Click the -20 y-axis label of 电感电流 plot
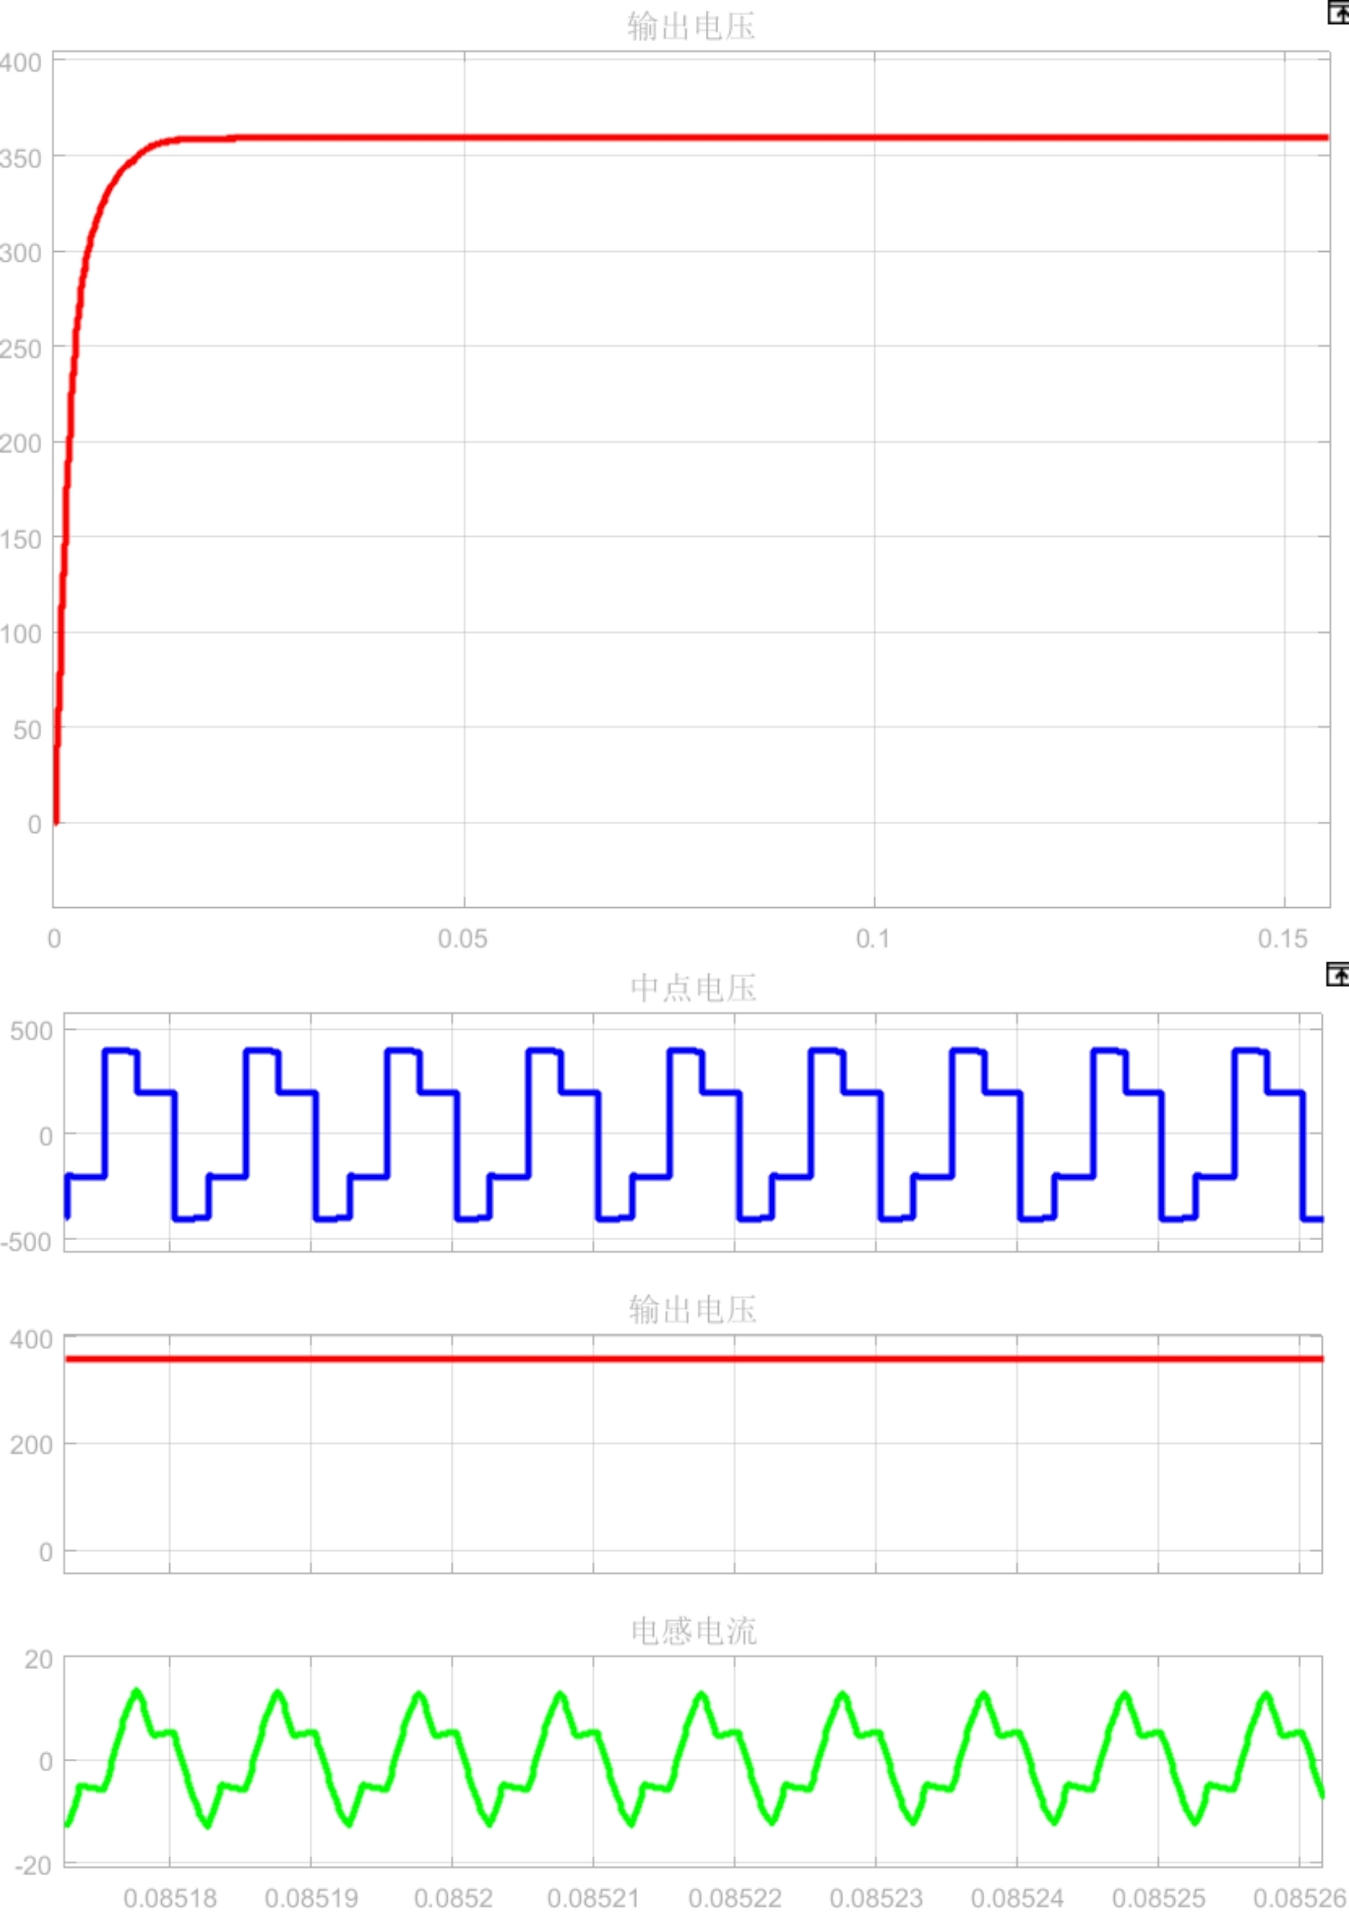This screenshot has width=1349, height=1920. 33,1865
